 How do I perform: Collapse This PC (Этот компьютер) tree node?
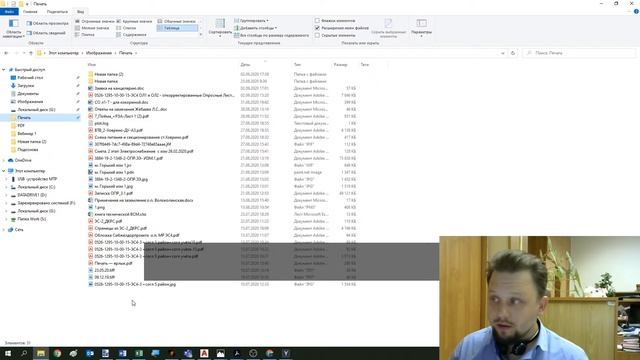[4, 171]
